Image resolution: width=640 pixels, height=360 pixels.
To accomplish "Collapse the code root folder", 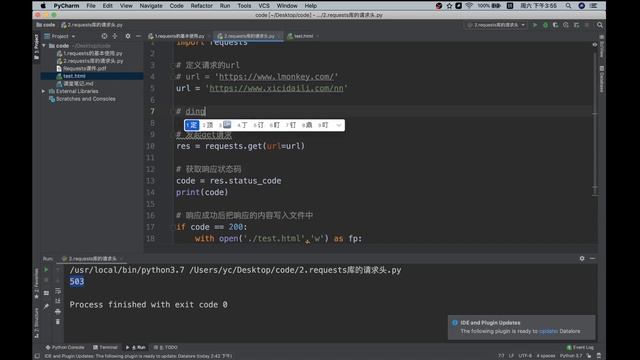I will pos(44,46).
